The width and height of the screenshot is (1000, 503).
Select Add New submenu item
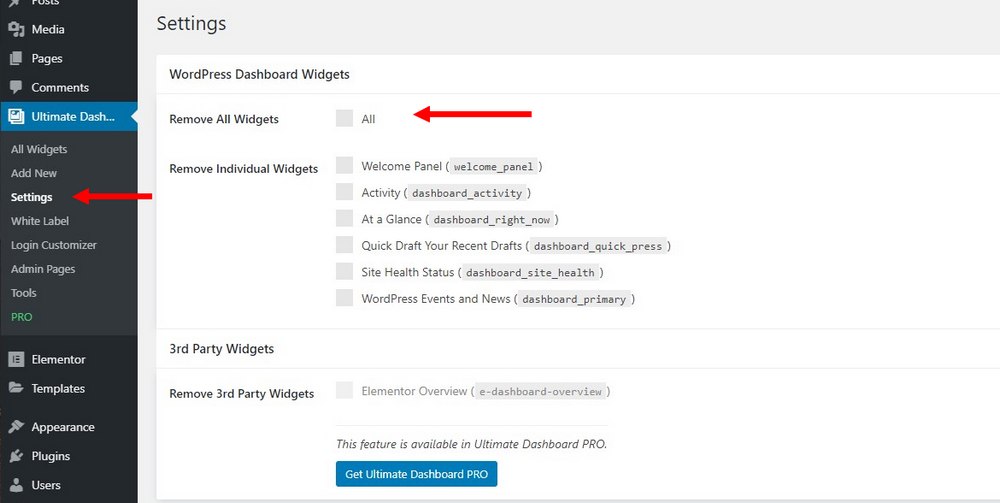point(34,173)
